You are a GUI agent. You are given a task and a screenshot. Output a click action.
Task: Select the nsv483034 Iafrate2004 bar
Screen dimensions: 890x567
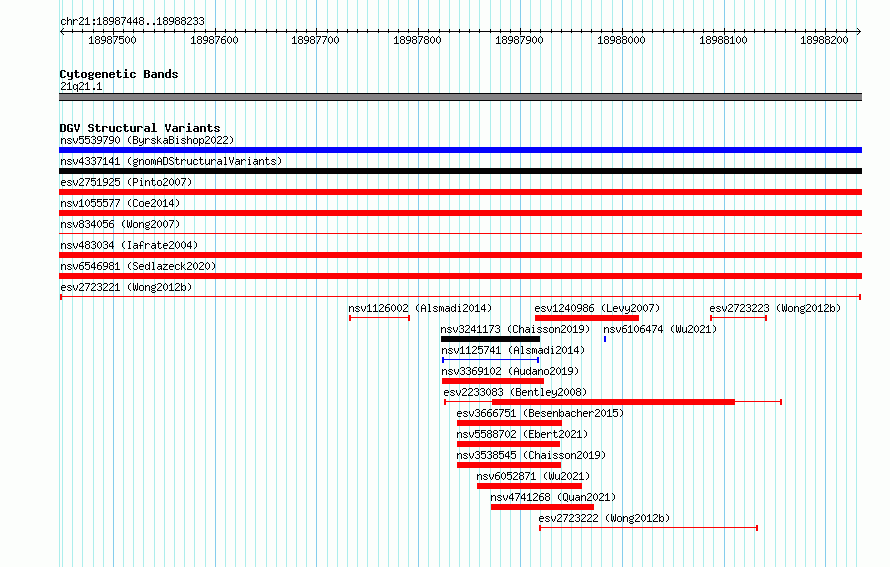pyautogui.click(x=460, y=255)
